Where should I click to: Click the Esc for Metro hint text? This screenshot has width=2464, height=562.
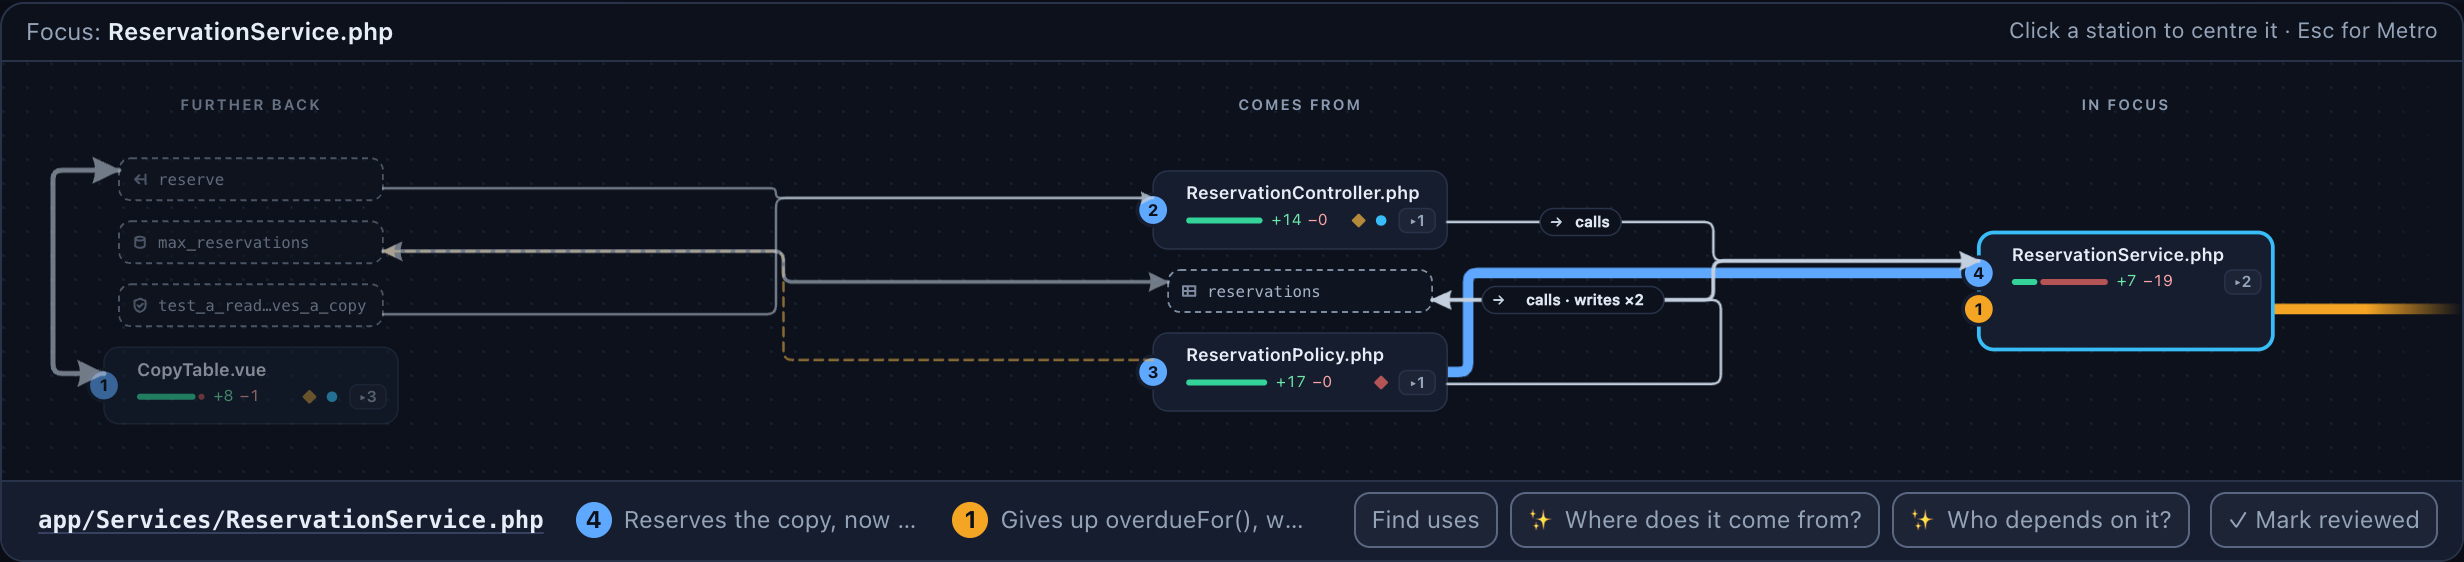click(2367, 31)
